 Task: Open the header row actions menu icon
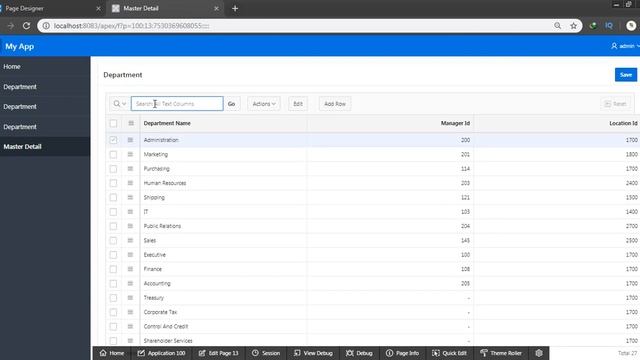pos(131,123)
